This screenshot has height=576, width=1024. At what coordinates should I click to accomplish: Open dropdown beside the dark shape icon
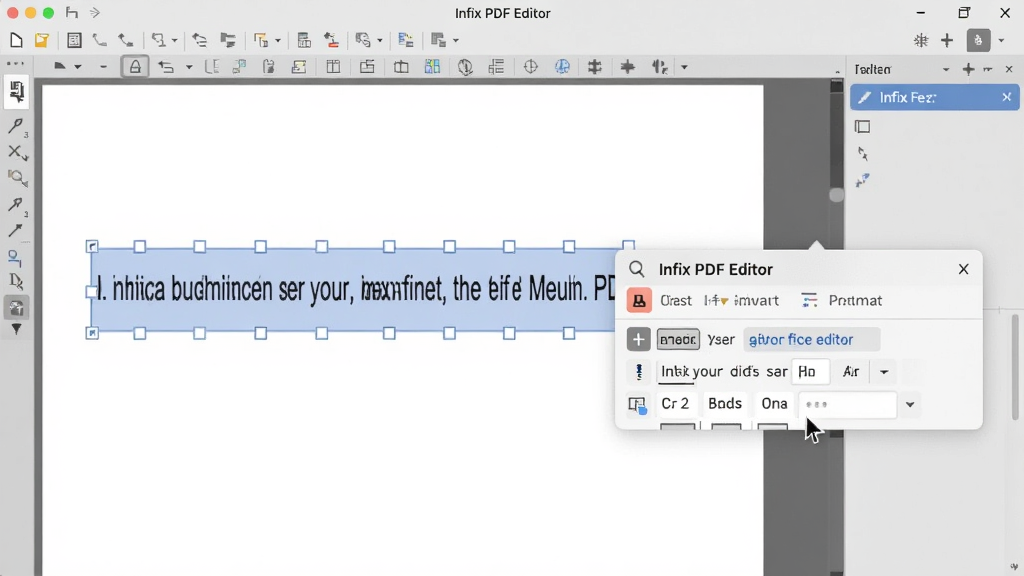point(78,67)
